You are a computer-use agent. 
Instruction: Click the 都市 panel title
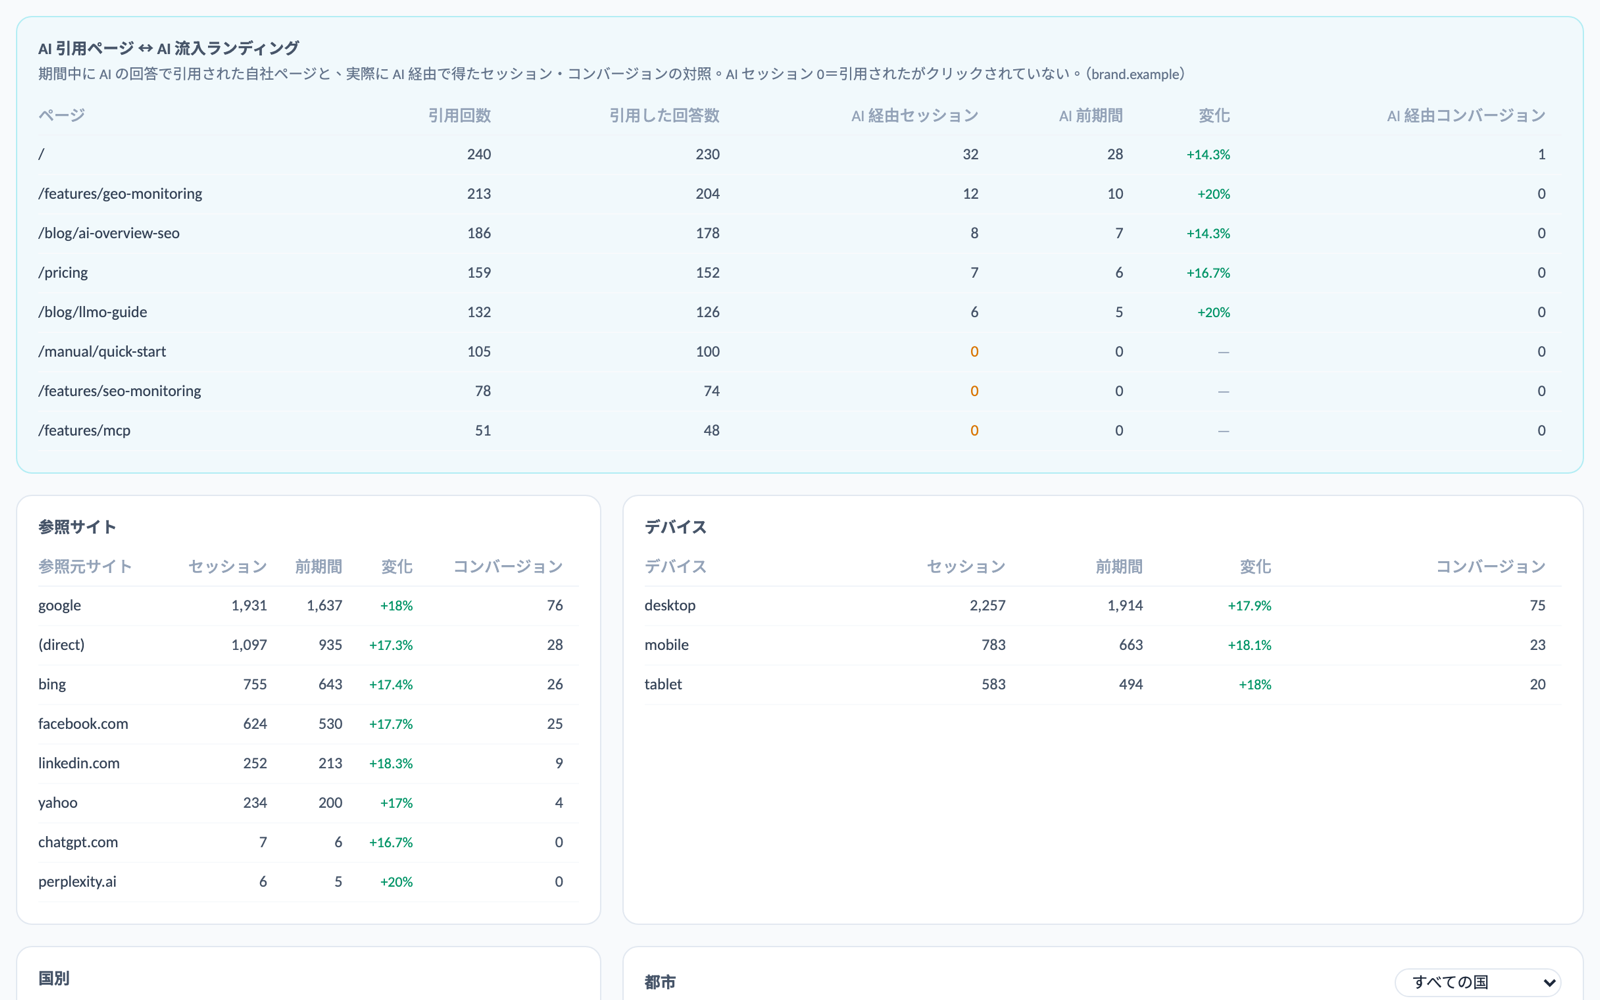click(660, 983)
